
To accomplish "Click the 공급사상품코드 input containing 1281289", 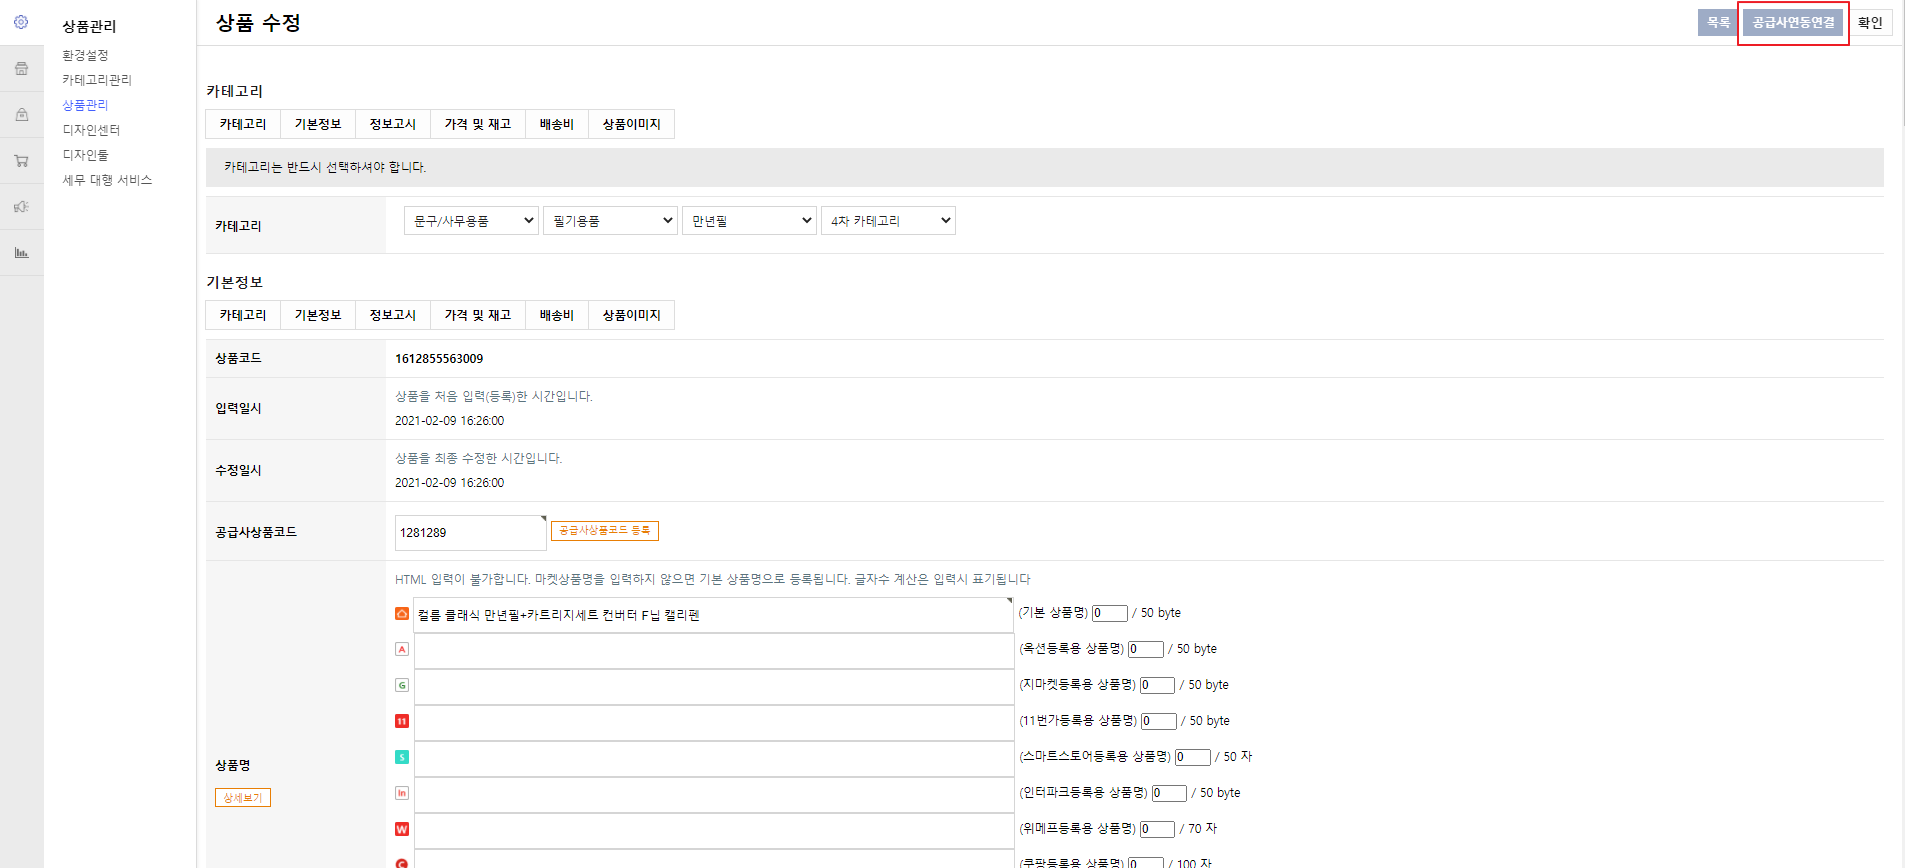I will [470, 533].
